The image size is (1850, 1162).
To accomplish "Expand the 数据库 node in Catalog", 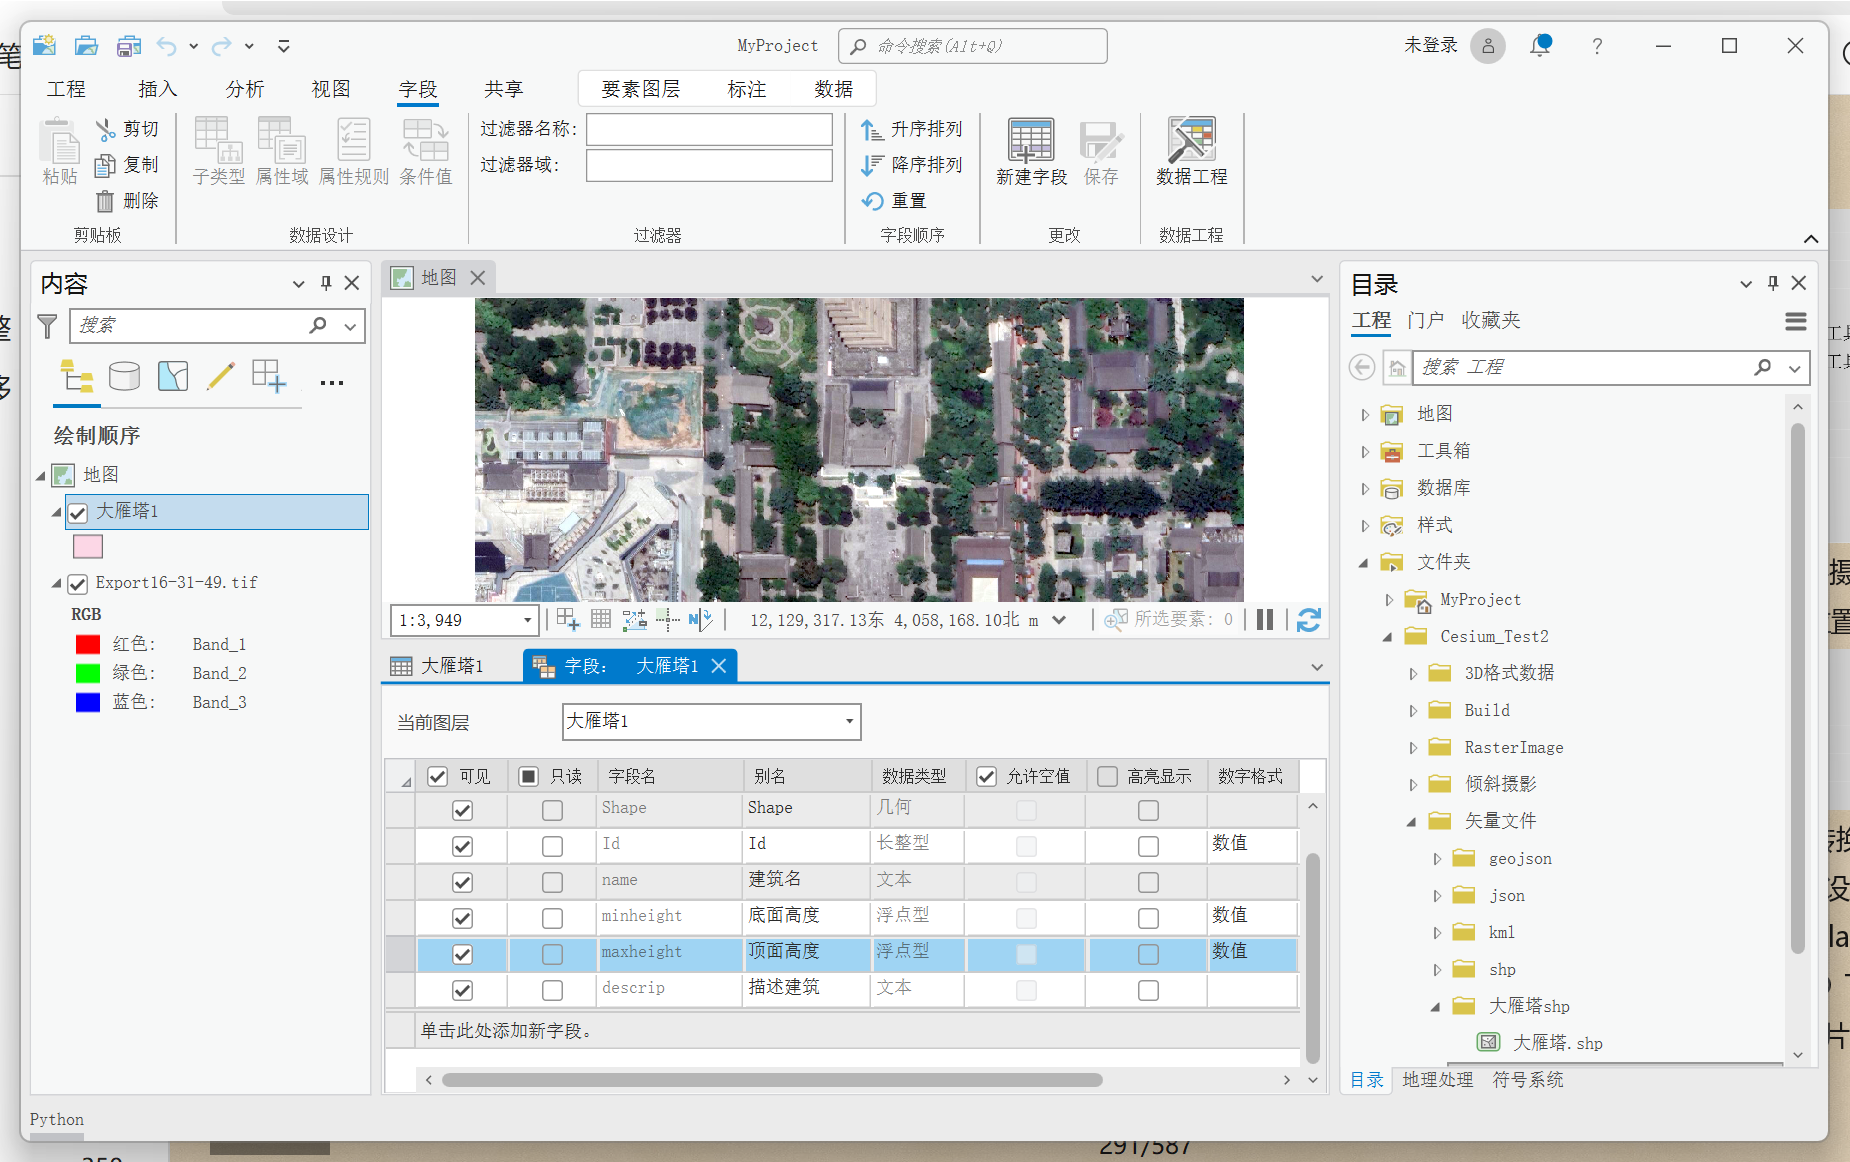I will pyautogui.click(x=1365, y=488).
